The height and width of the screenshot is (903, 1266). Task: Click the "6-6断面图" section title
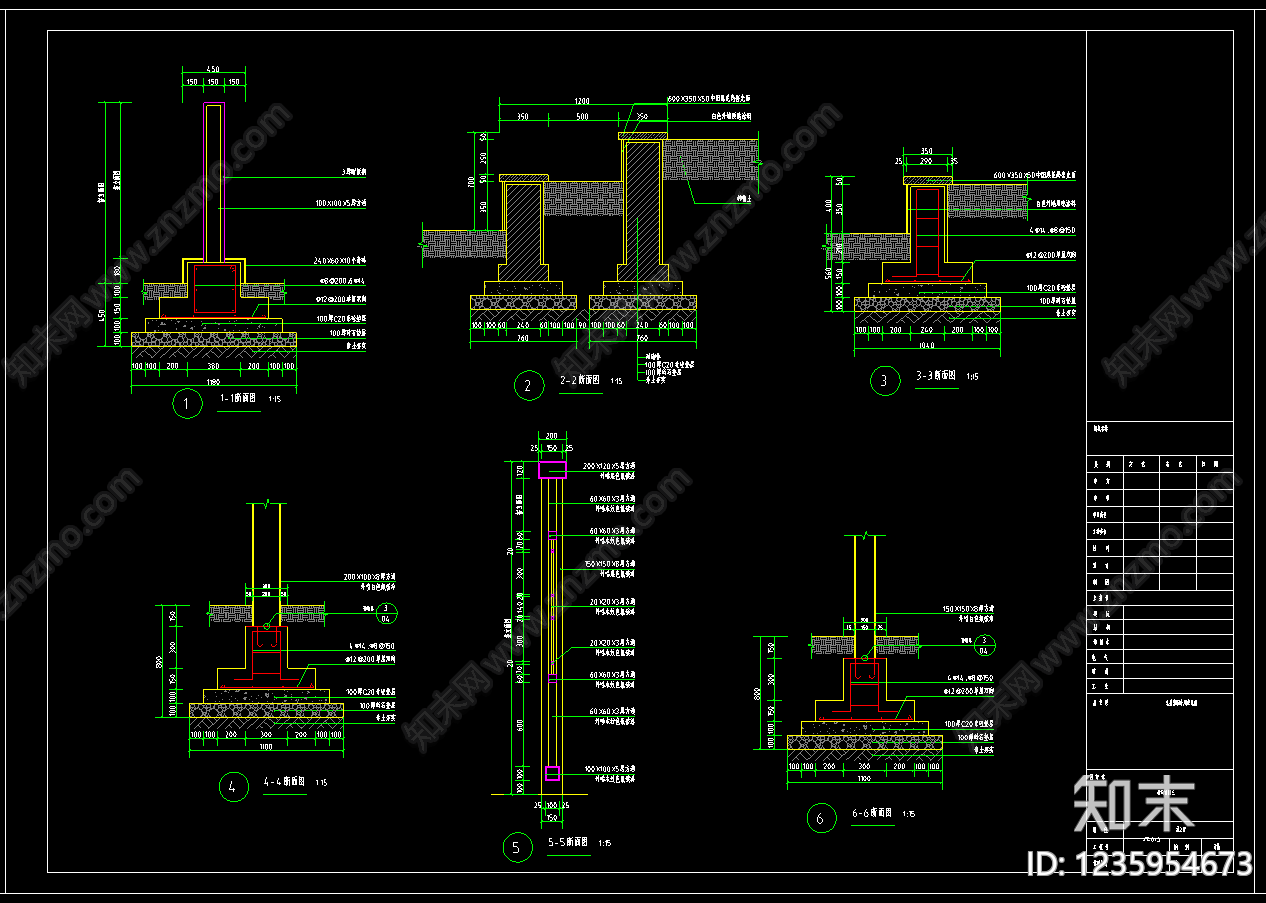click(872, 813)
